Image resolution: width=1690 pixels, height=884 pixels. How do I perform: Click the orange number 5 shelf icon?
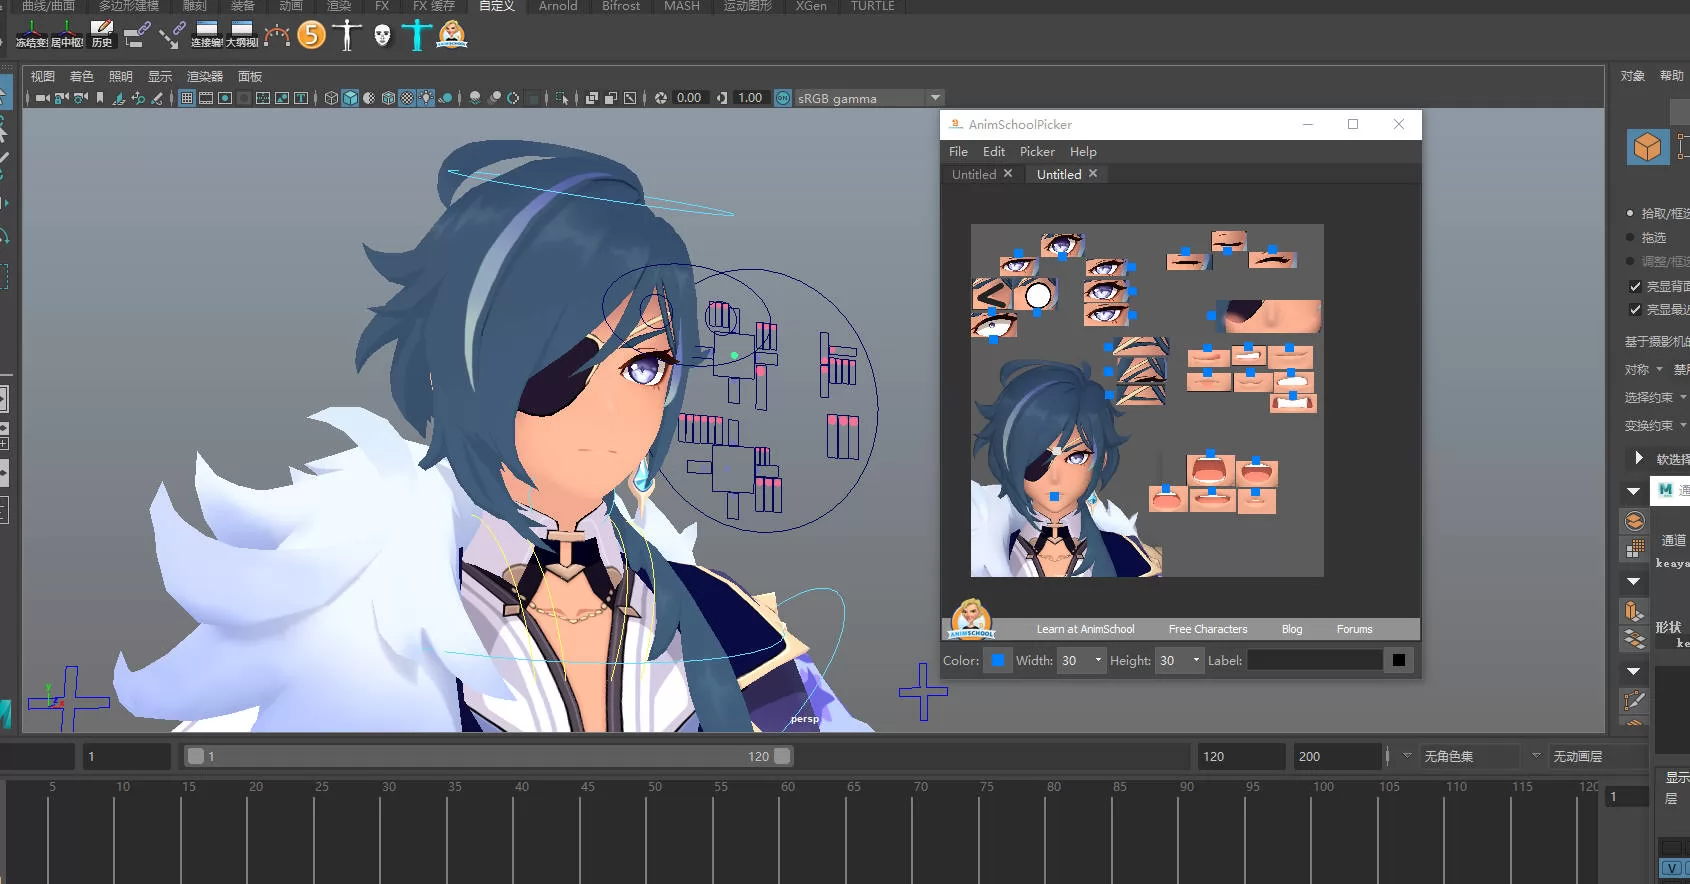coord(312,35)
